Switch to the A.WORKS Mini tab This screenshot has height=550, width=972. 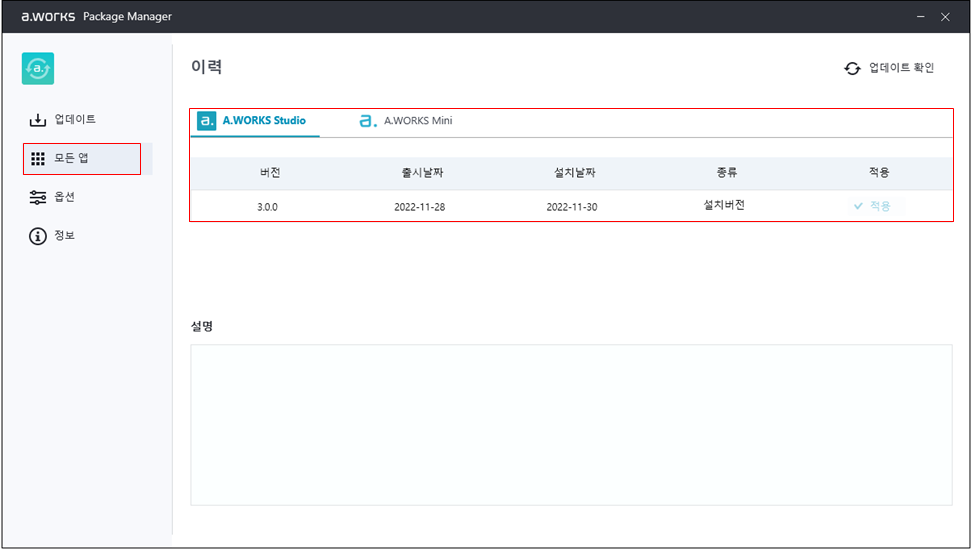pyautogui.click(x=406, y=122)
